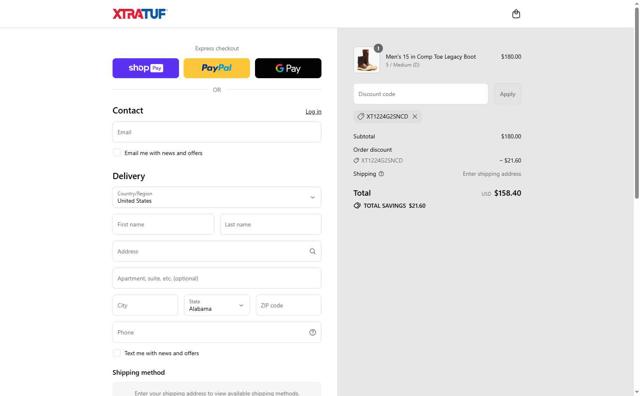The image size is (640, 396).
Task: Click the Discount code input field
Action: coord(420,94)
